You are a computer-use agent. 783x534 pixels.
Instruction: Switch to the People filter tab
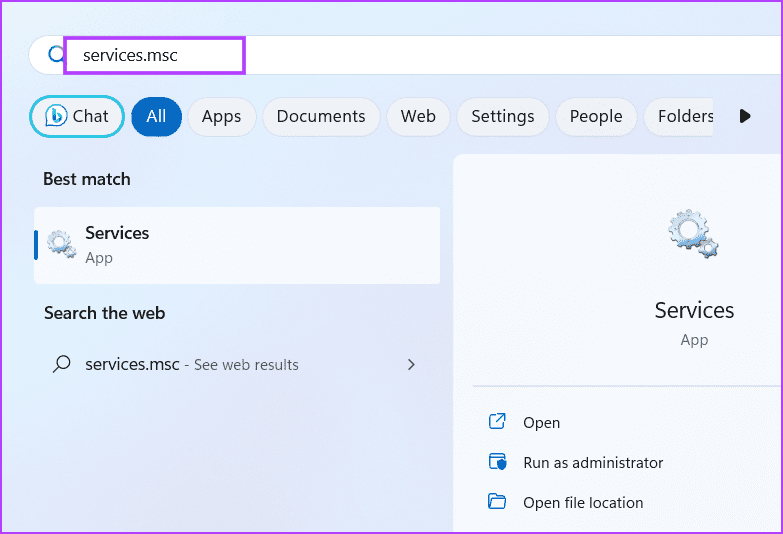tap(596, 116)
